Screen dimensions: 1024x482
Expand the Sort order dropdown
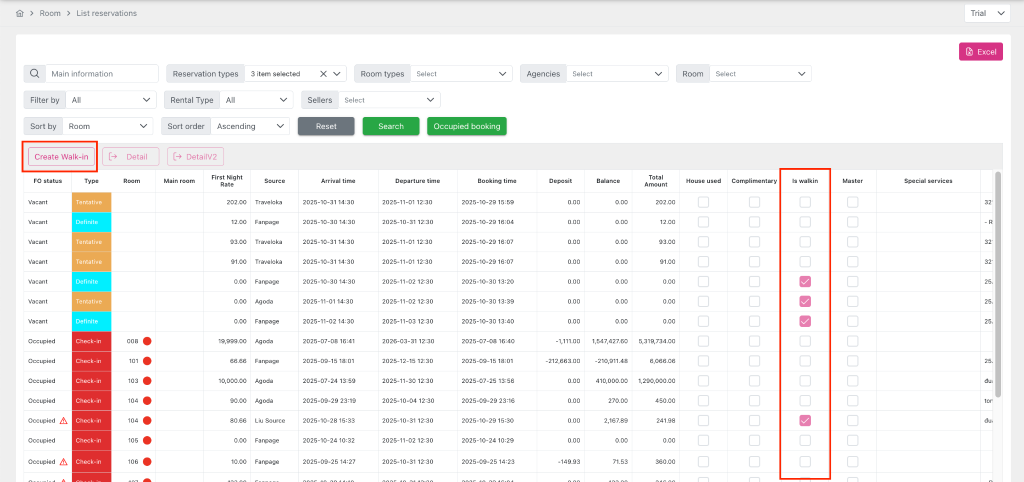[250, 126]
